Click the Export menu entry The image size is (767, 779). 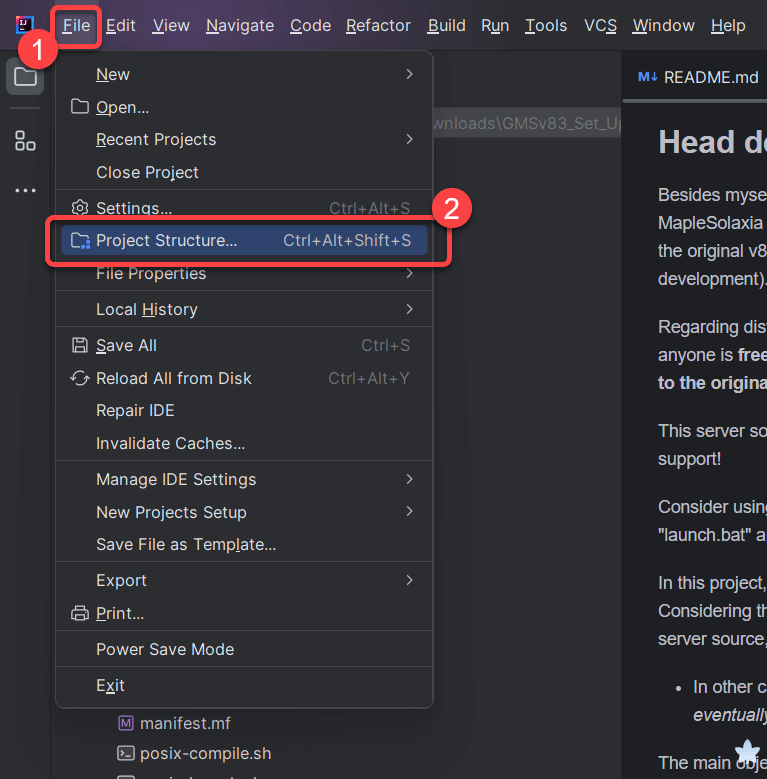tap(244, 580)
